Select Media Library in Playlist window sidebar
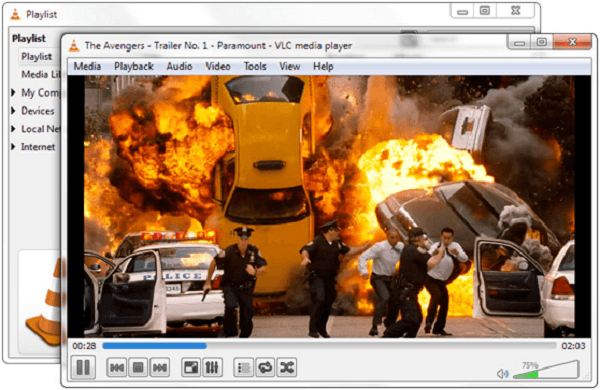This screenshot has width=600, height=390. (x=41, y=74)
